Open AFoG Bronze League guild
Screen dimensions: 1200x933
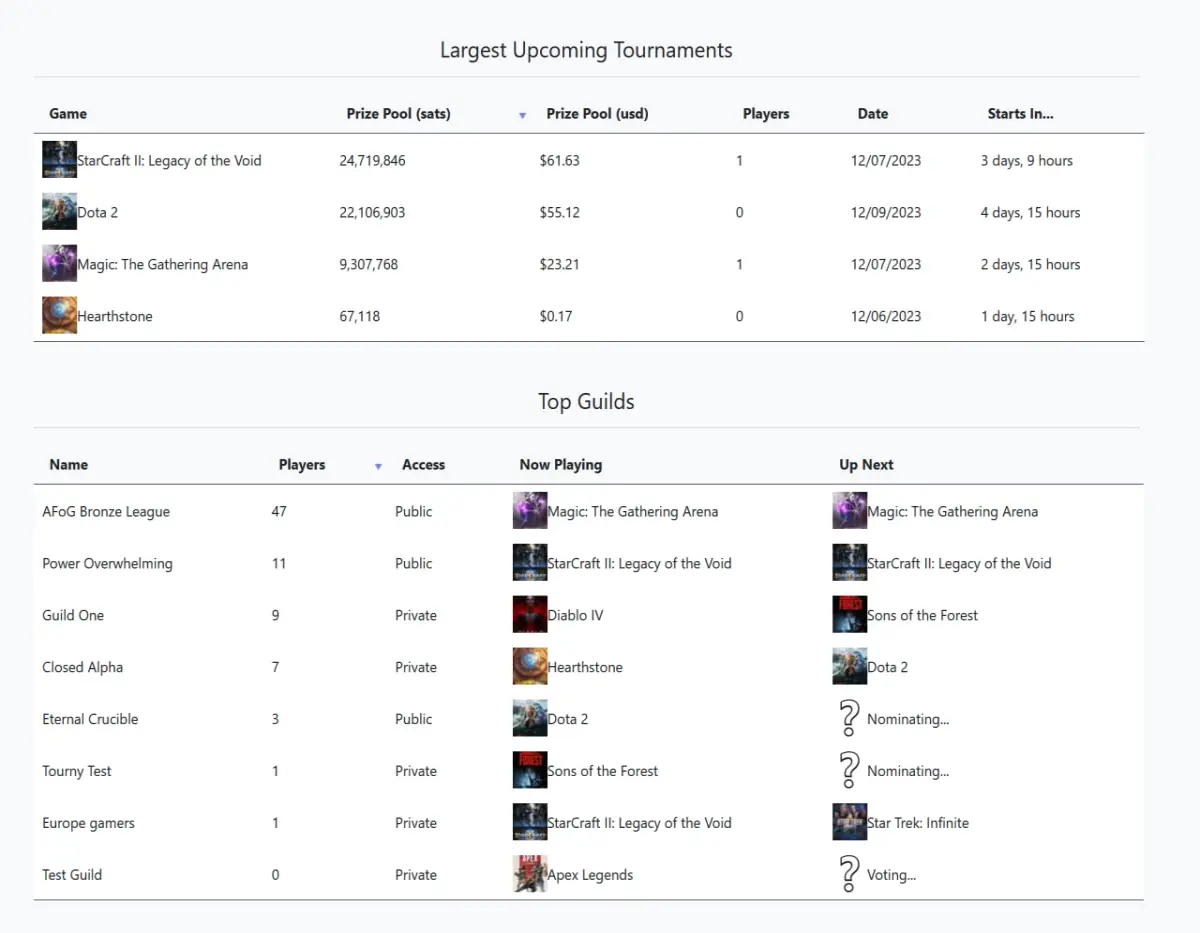pos(106,511)
